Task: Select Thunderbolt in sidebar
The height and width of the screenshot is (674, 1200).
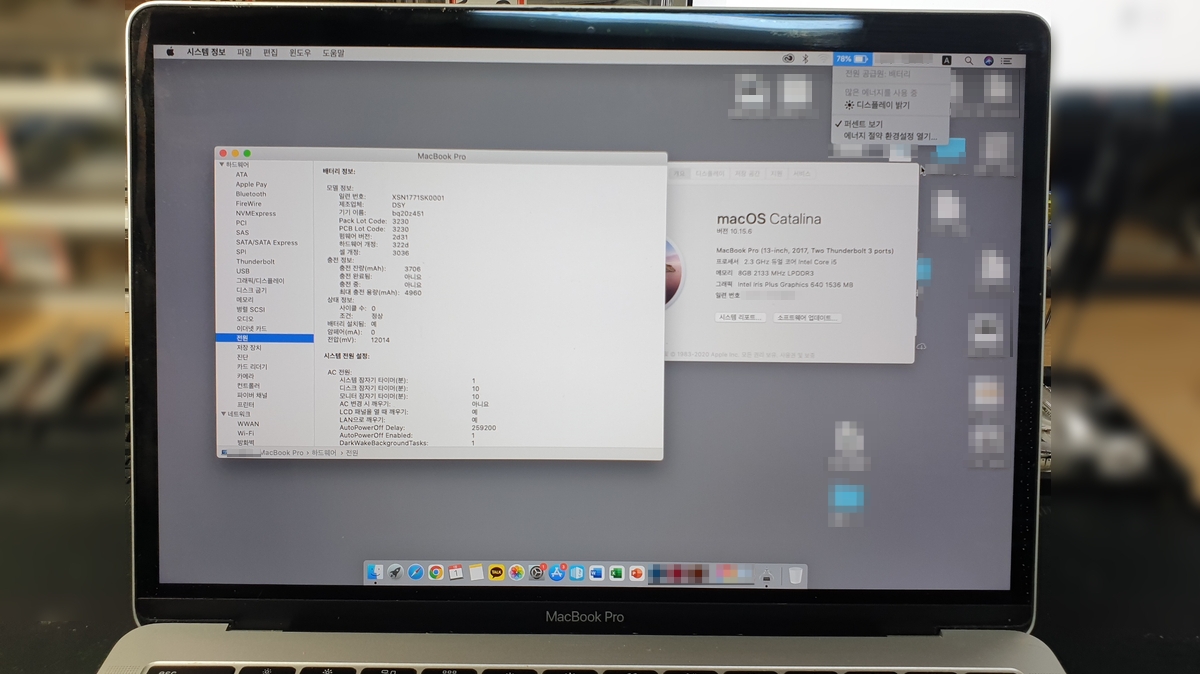Action: [x=255, y=262]
